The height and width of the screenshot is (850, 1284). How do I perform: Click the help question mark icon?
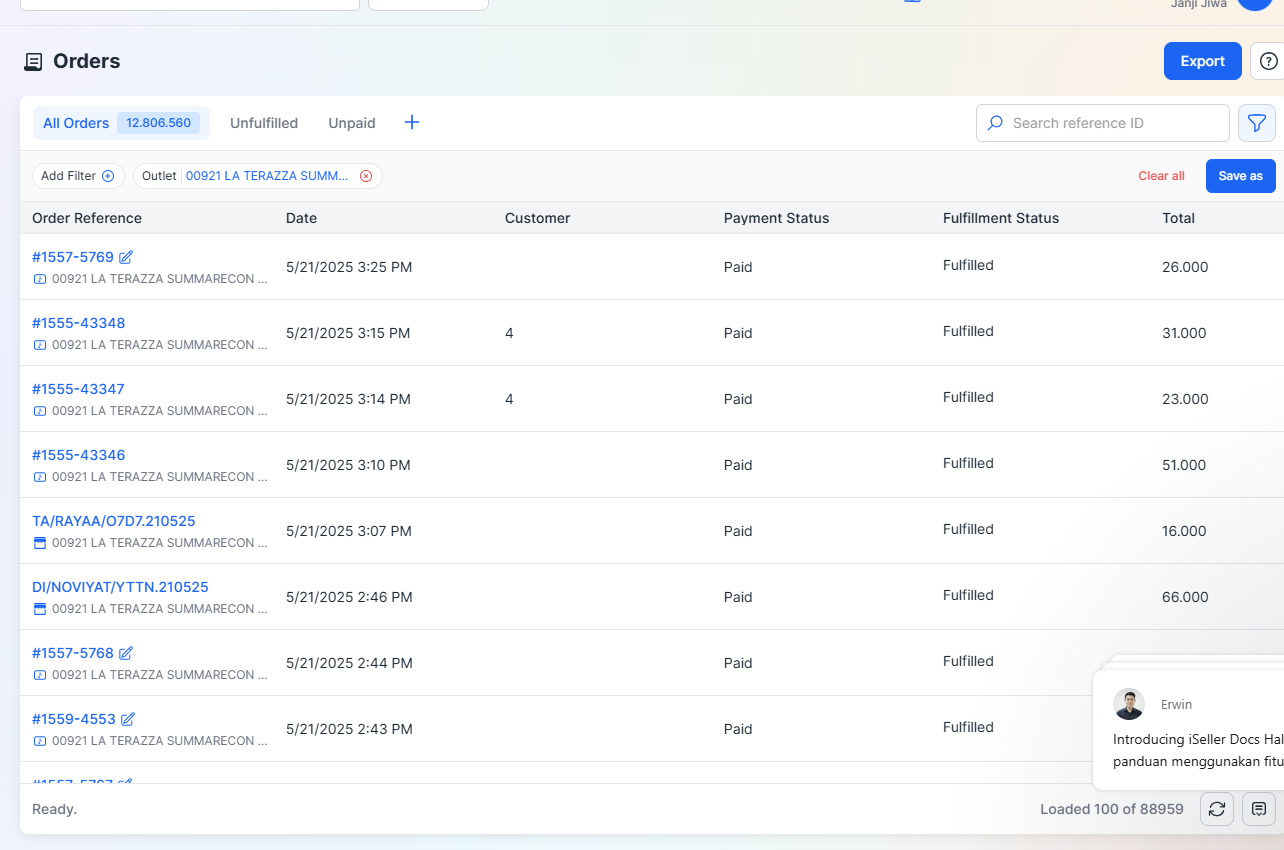(x=1268, y=61)
